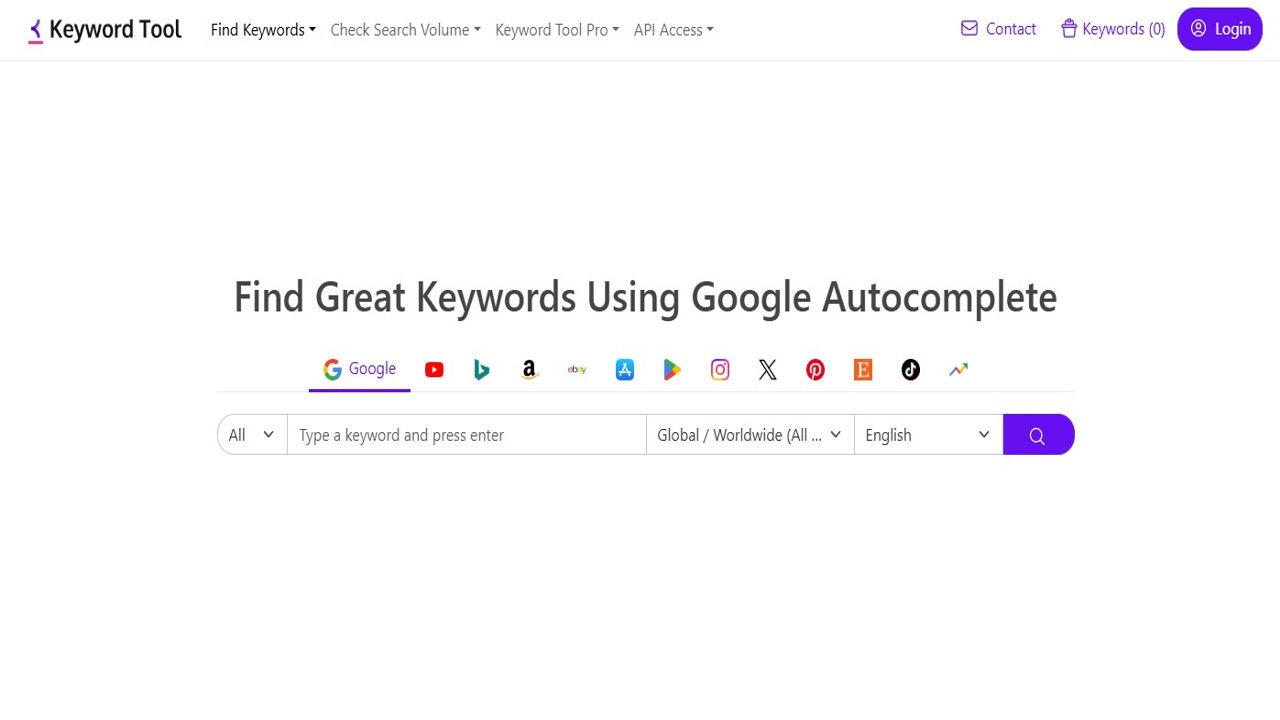Focus the keyword input field

coord(467,435)
